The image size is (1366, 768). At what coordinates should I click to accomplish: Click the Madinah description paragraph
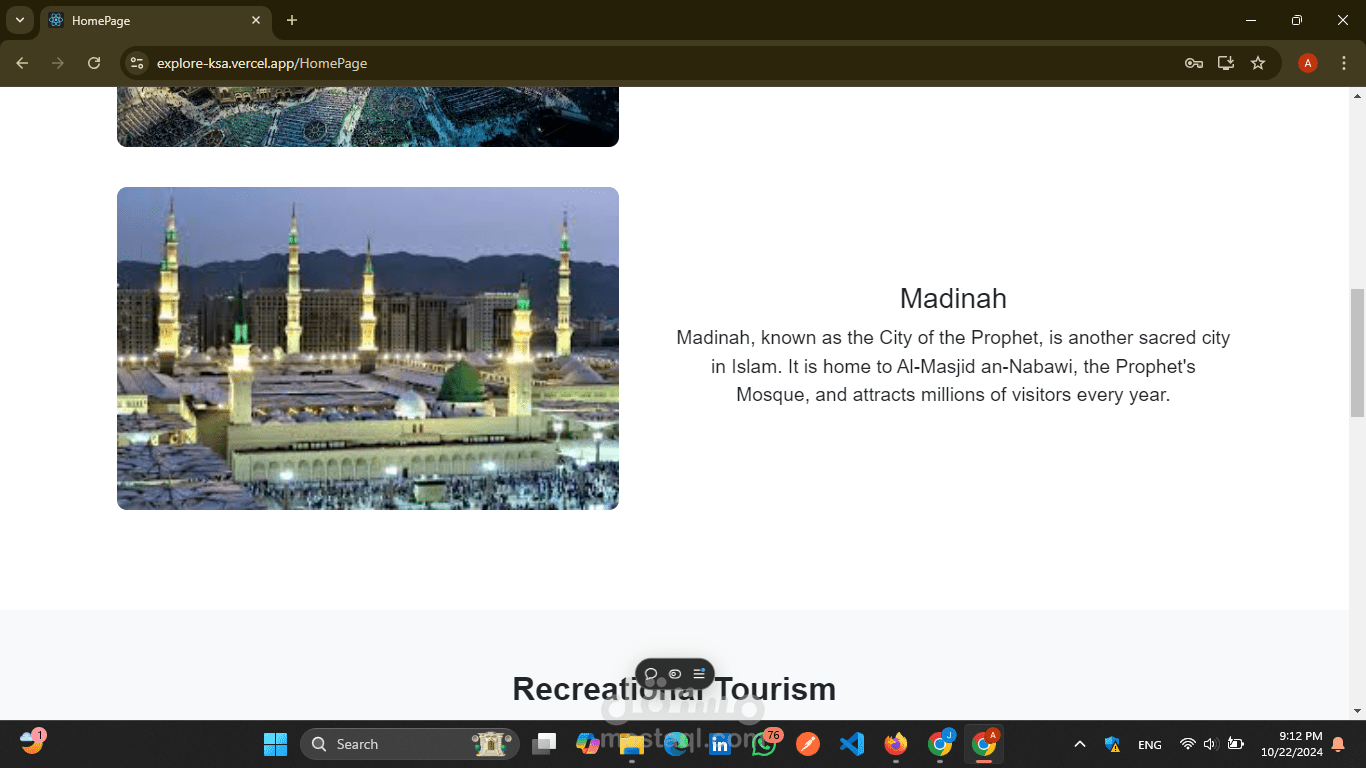(x=953, y=366)
